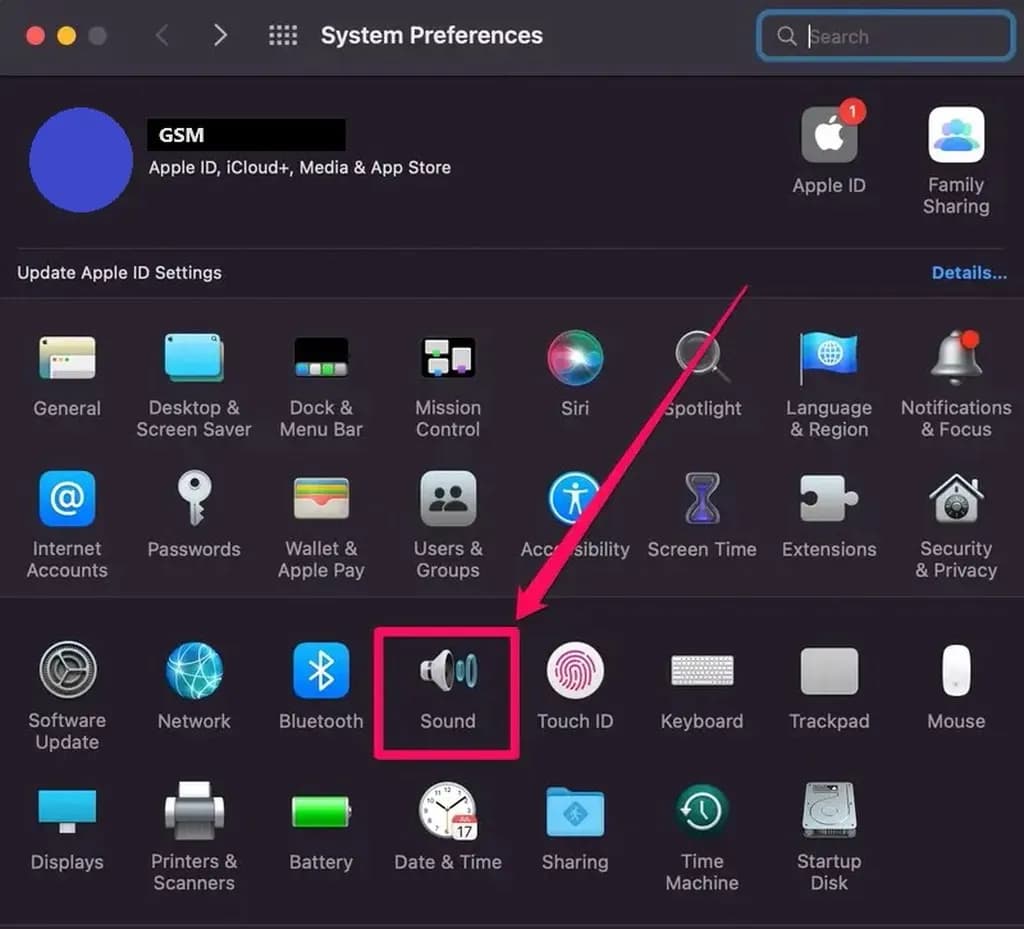Open Startup Disk preferences
1024x929 pixels.
coord(829,812)
